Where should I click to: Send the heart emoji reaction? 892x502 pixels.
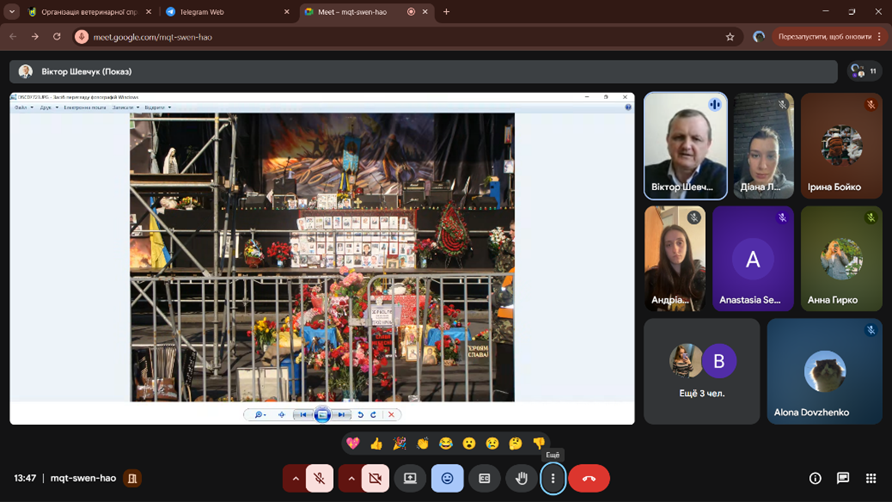pyautogui.click(x=352, y=443)
